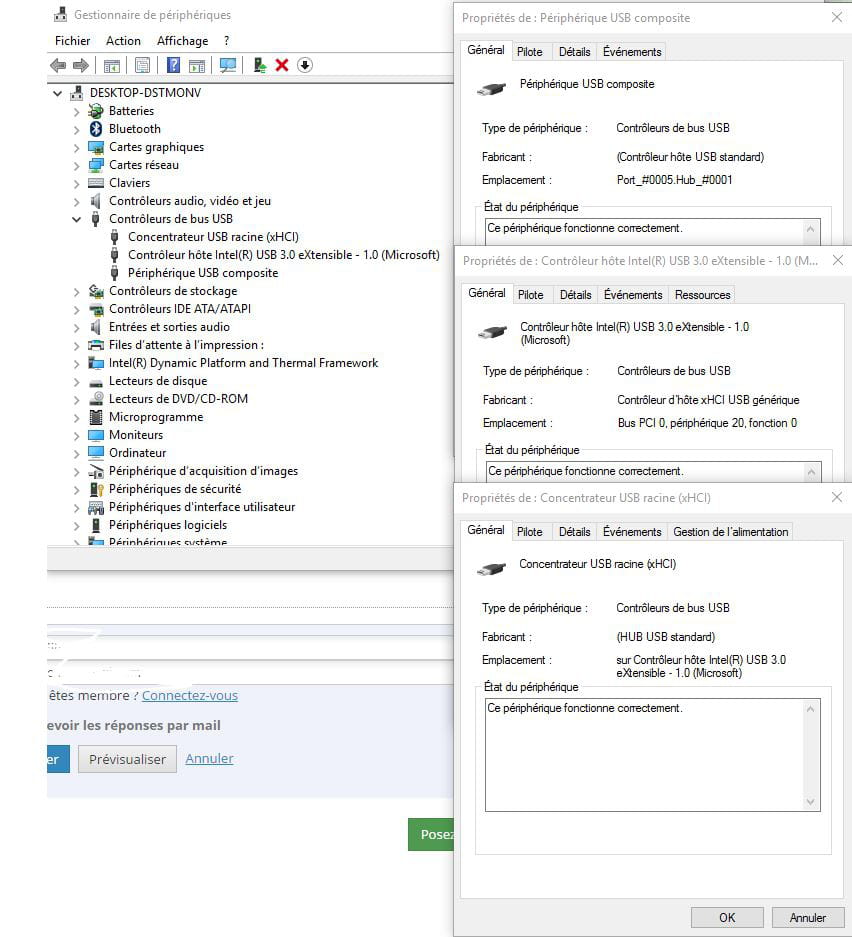Click the show/hide console tree icon
Viewport: 852px width, 937px height.
tap(112, 65)
